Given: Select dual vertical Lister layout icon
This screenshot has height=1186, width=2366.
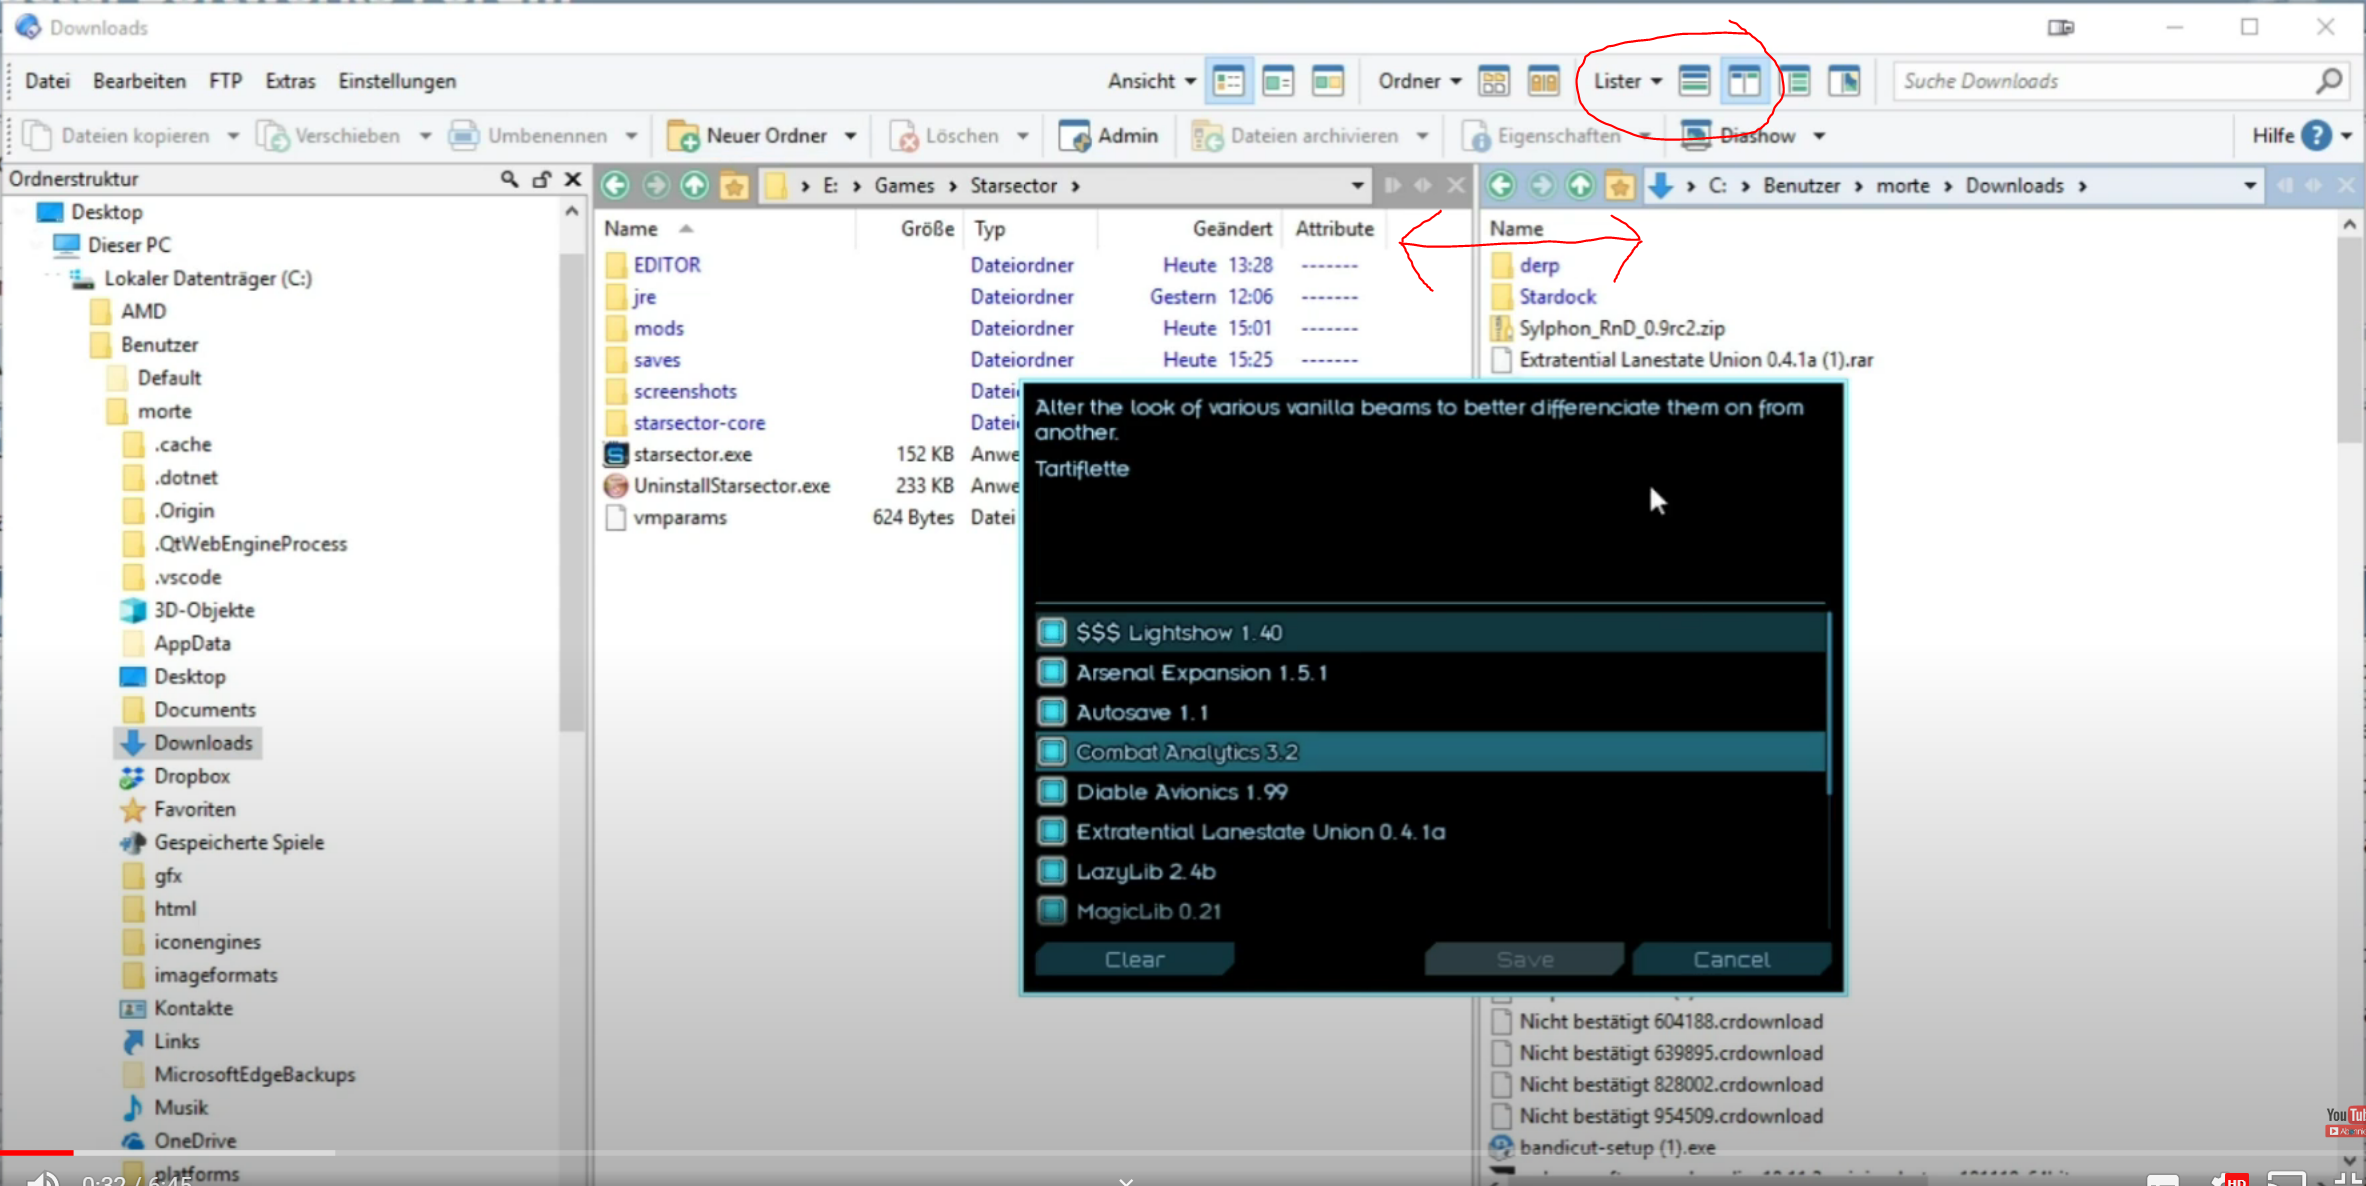Looking at the screenshot, I should pos(1744,81).
